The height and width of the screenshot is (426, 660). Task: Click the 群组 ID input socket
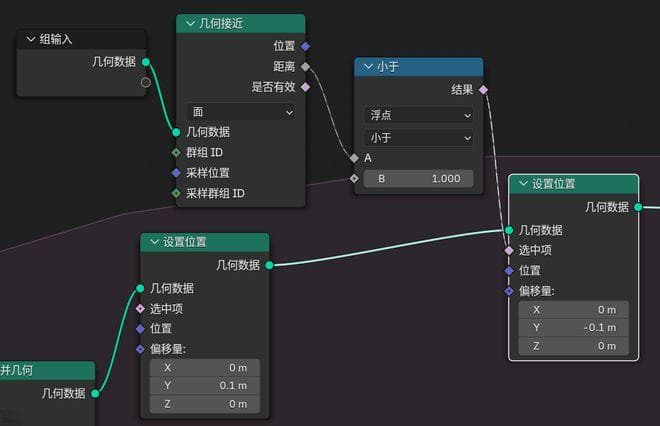[176, 152]
